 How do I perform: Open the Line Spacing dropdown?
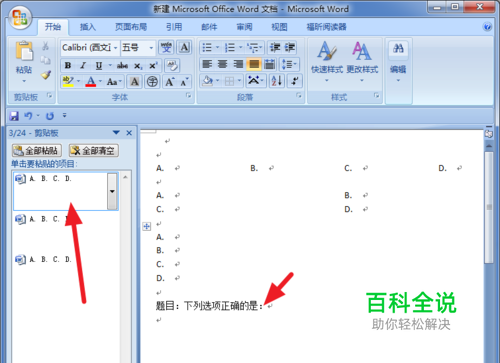(289, 64)
